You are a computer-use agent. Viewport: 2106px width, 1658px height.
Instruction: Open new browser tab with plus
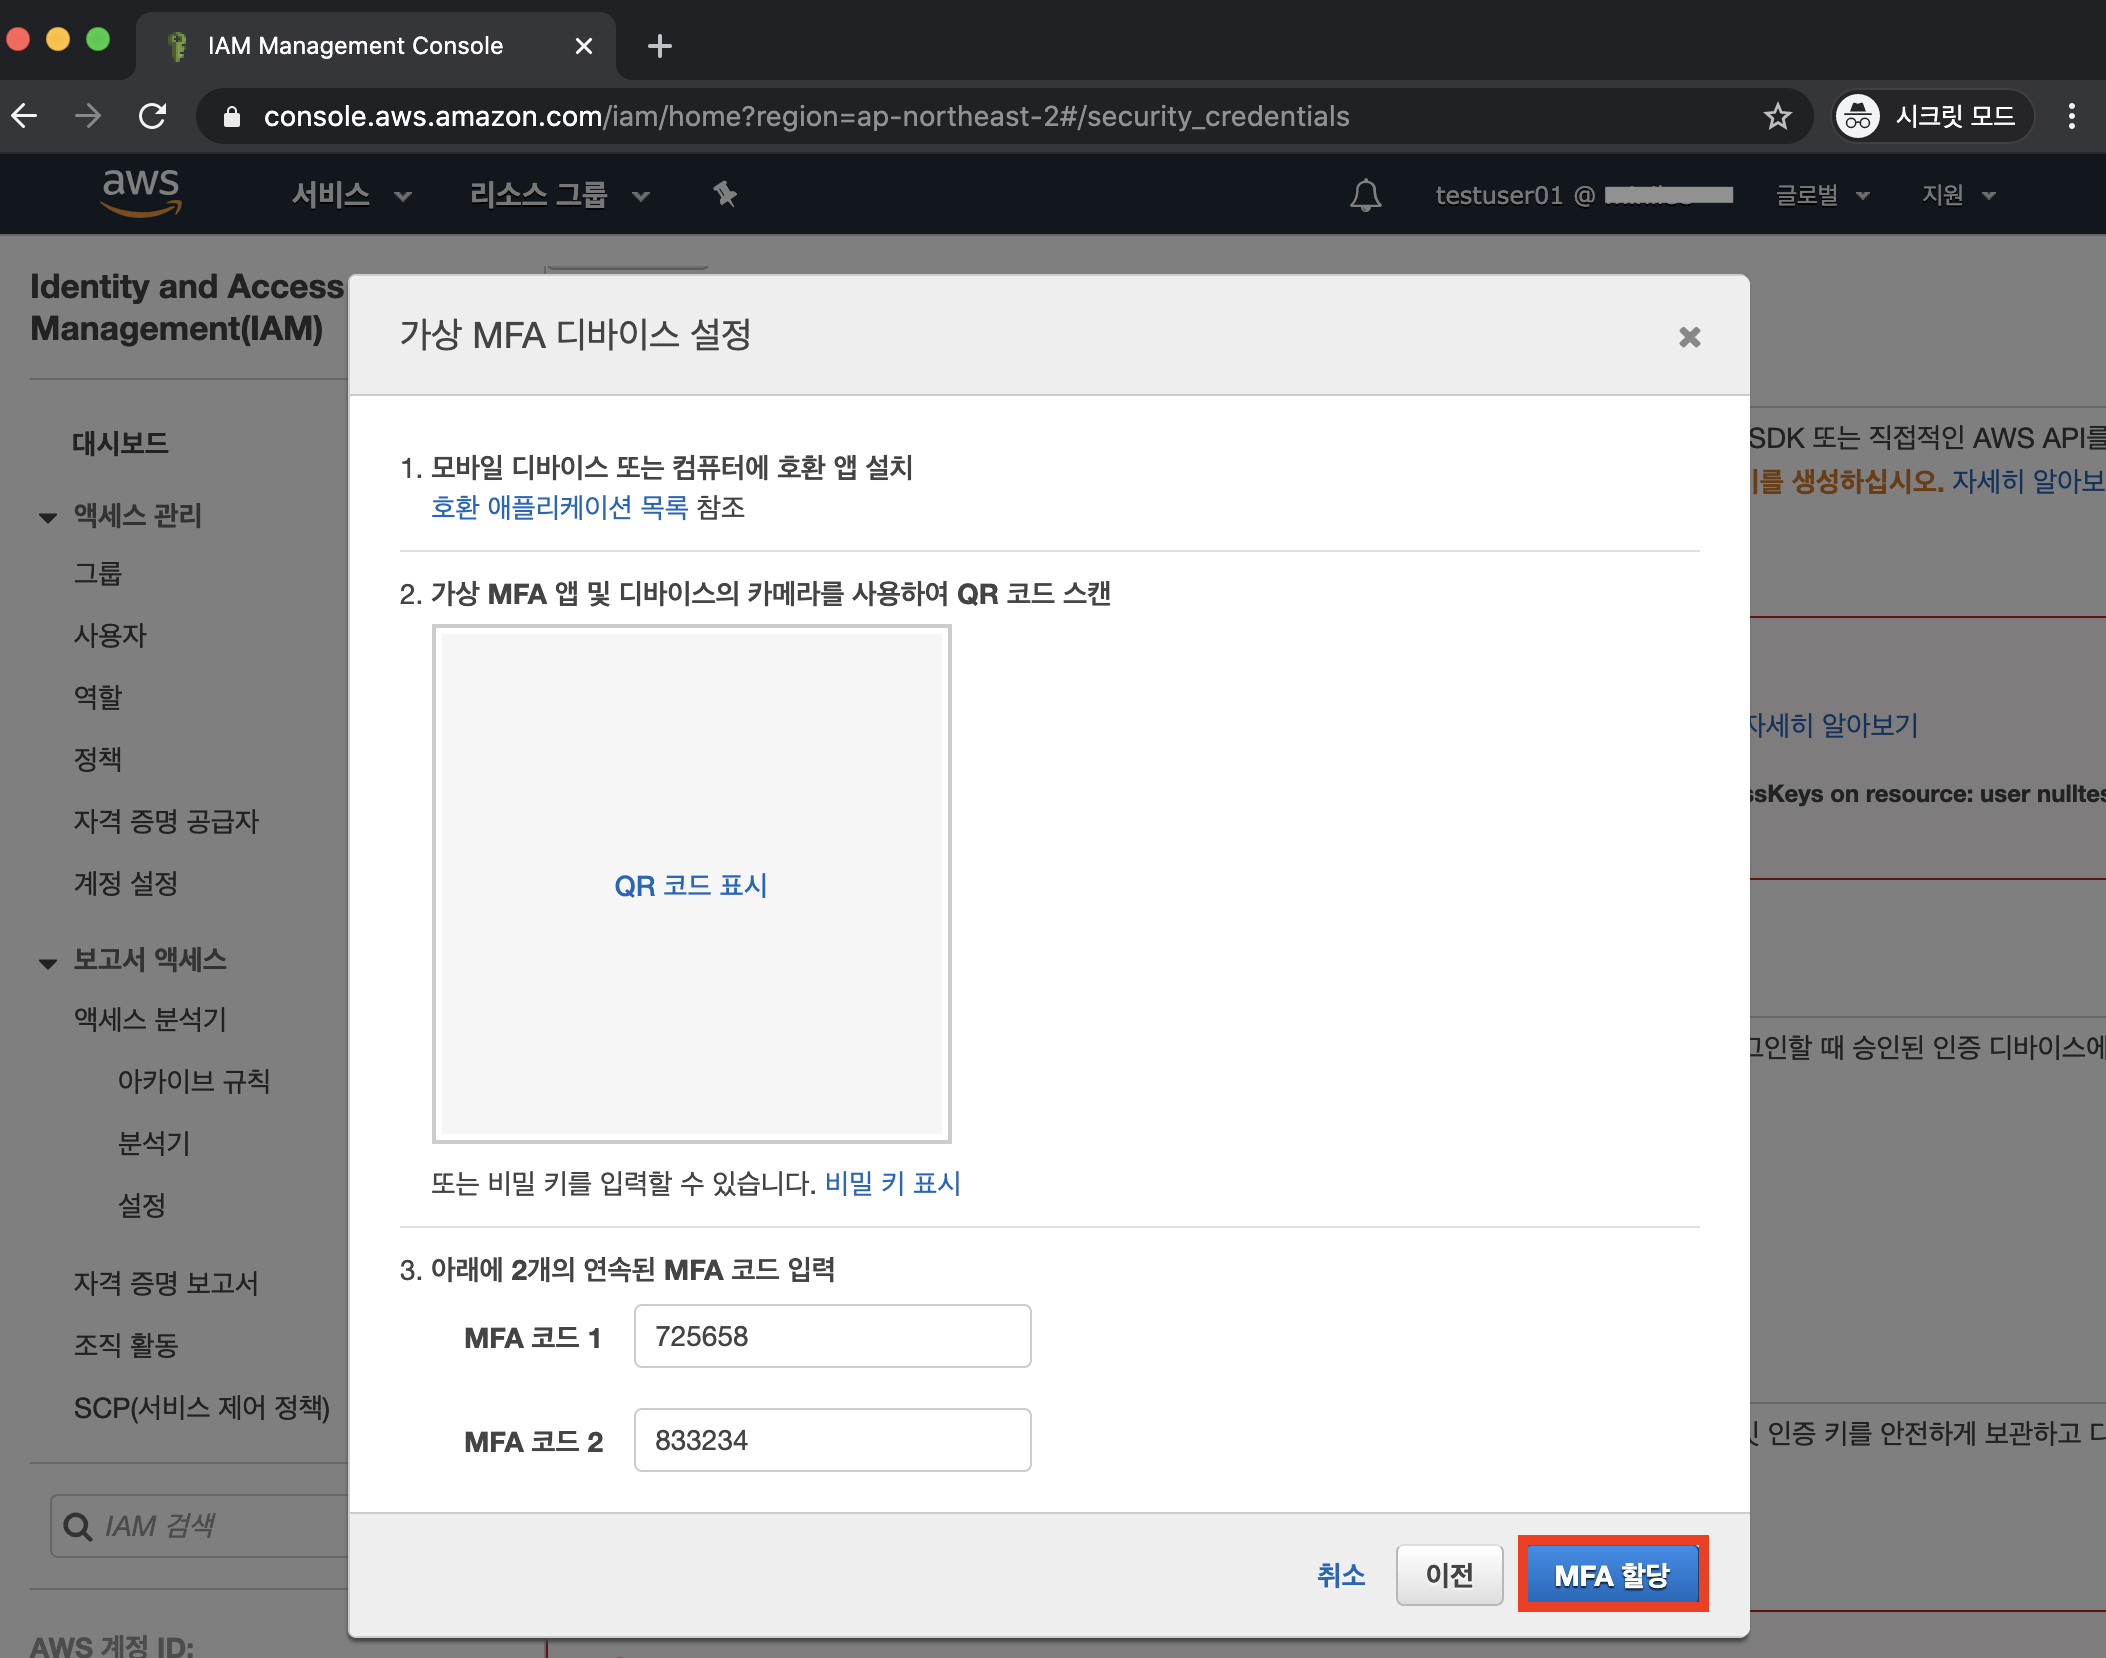(659, 46)
